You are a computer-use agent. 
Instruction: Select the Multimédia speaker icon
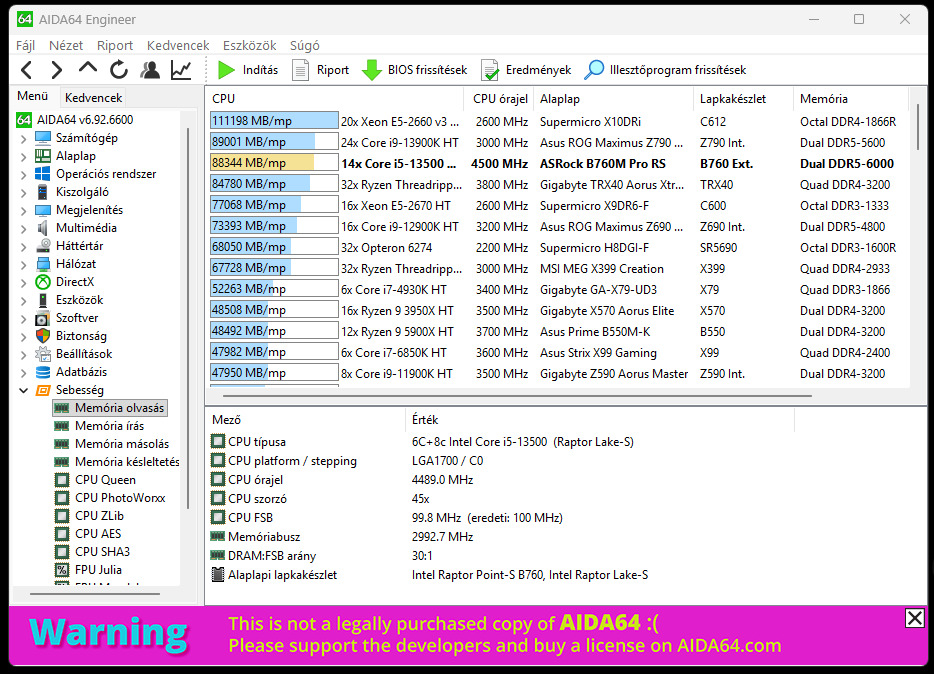(x=43, y=228)
